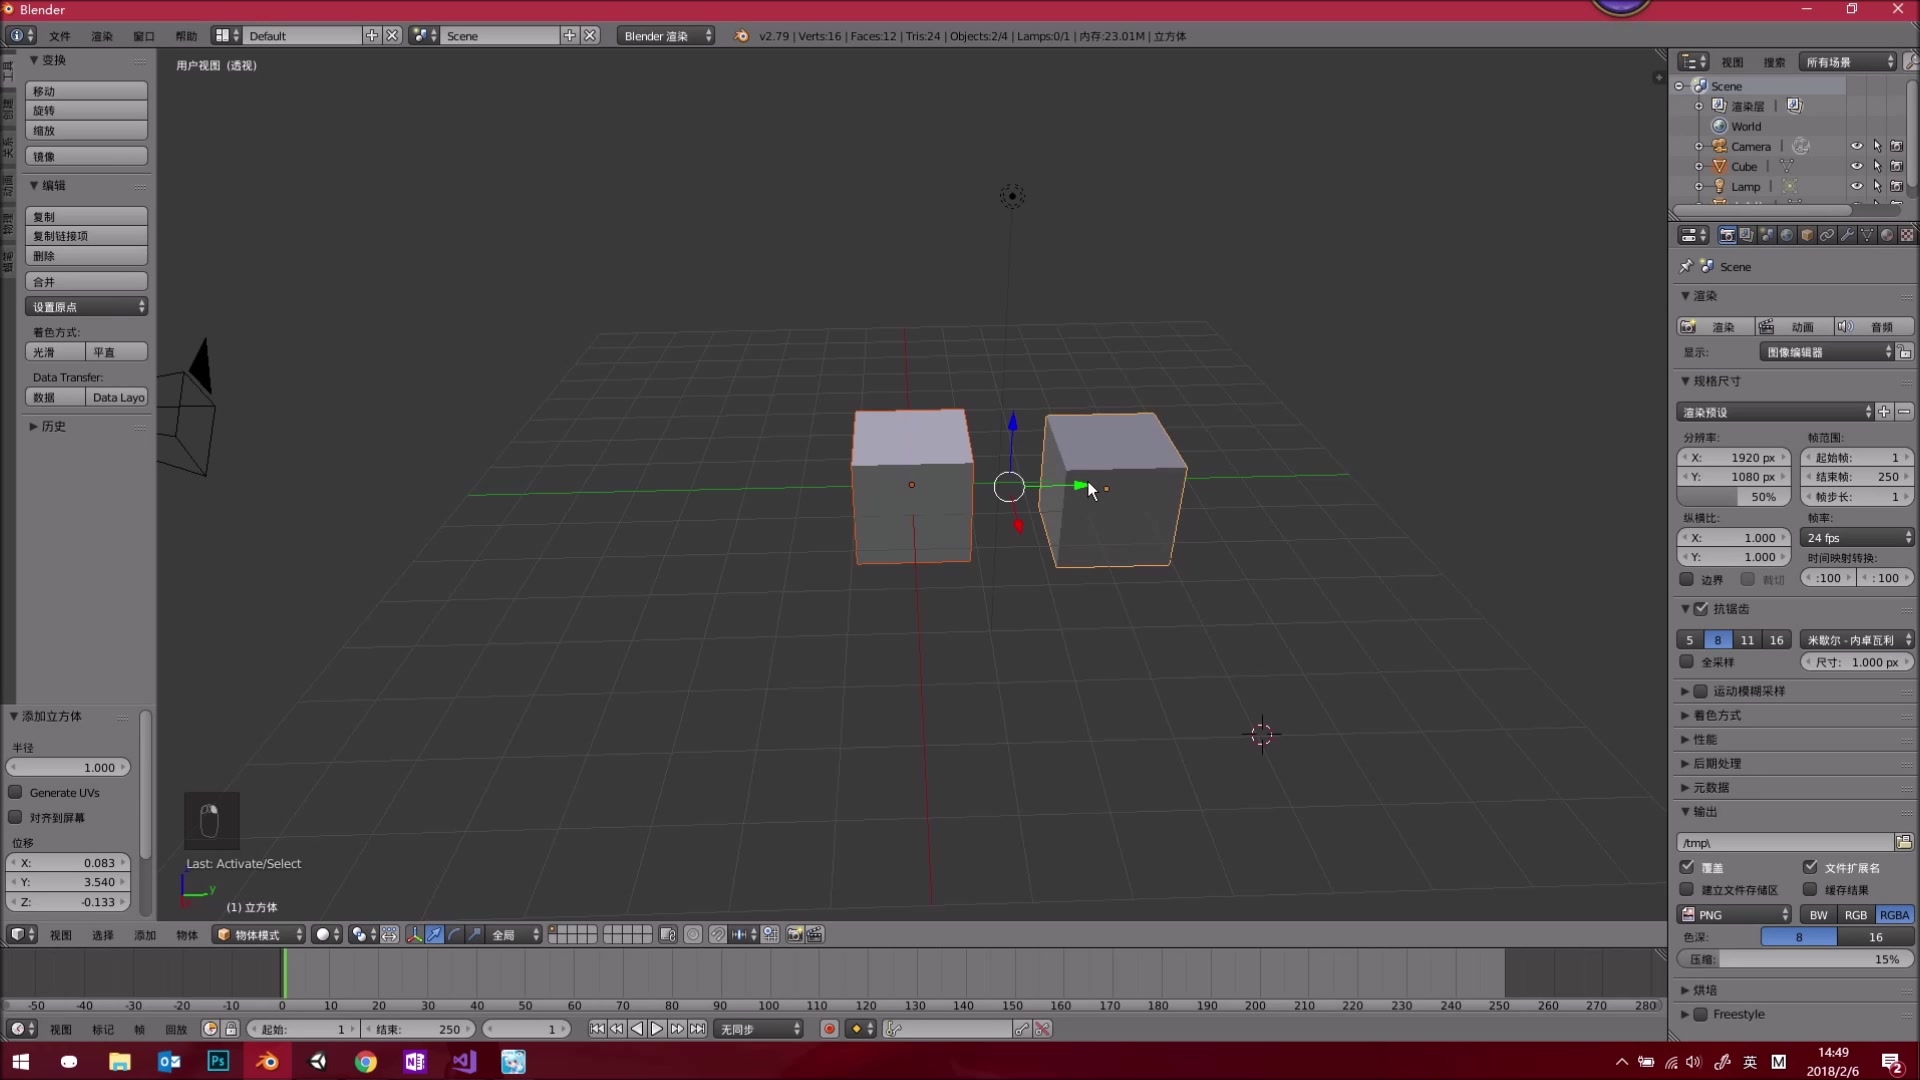Enable the snap magnet icon in header
The width and height of the screenshot is (1920, 1080).
[717, 934]
